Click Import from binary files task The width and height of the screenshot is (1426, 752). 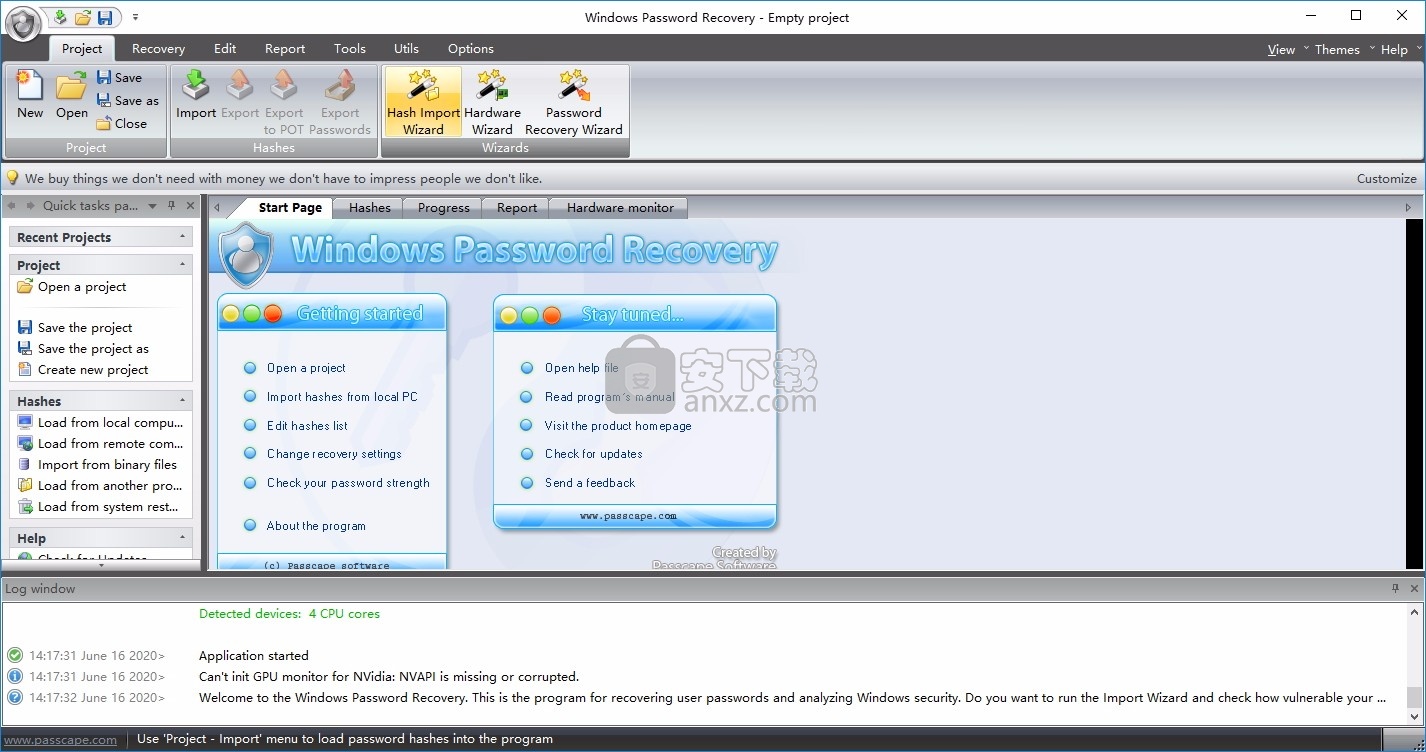[97, 464]
